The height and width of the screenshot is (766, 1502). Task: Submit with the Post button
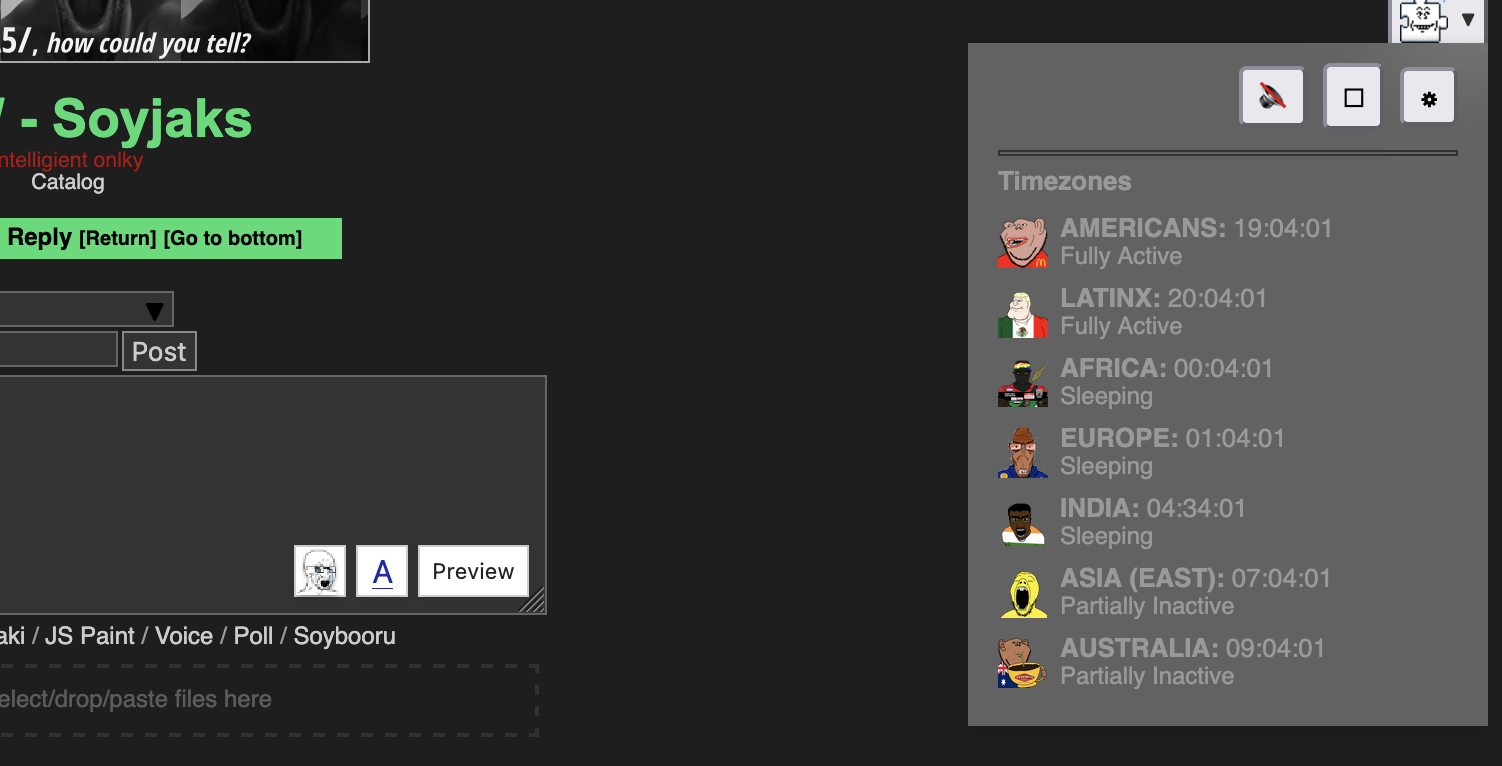[x=159, y=352]
